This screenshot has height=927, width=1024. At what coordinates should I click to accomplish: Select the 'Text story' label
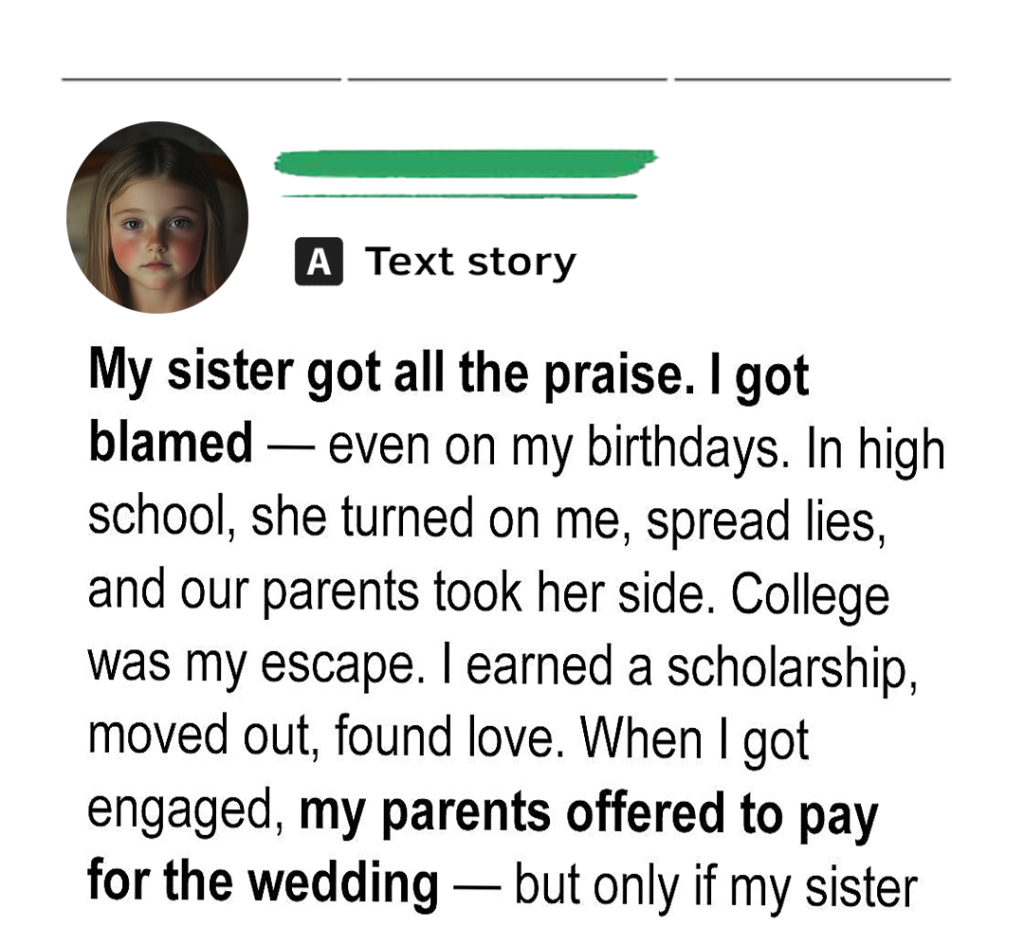(471, 262)
